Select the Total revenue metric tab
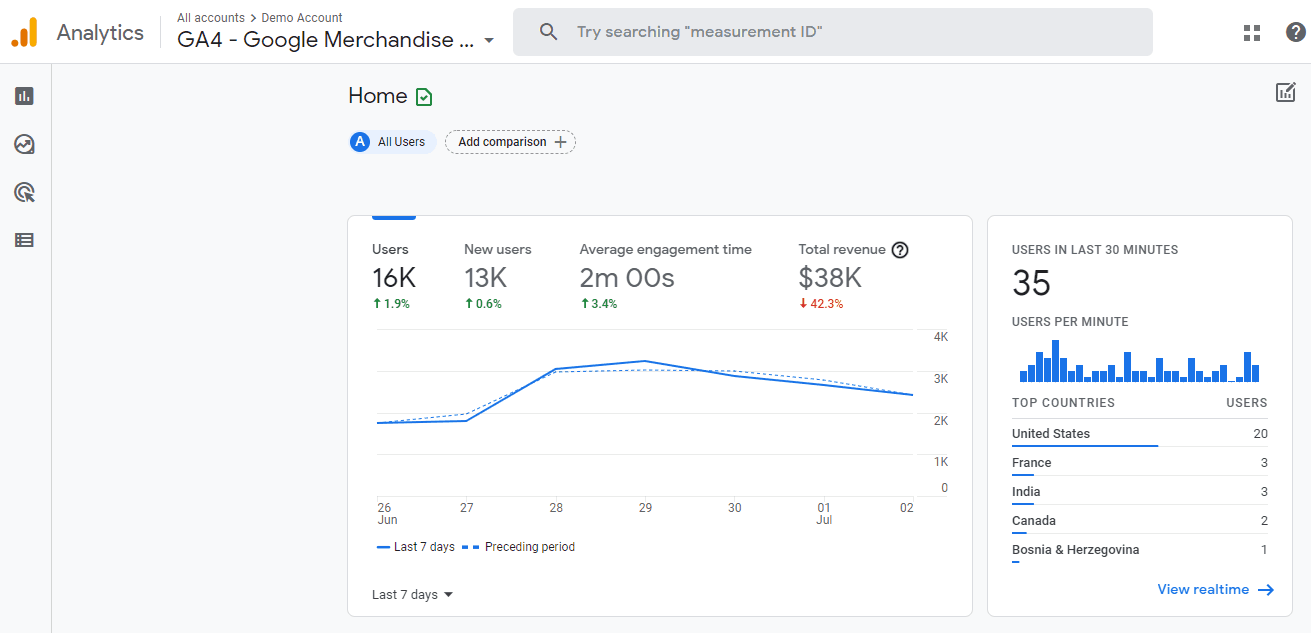The width and height of the screenshot is (1311, 633). tap(853, 275)
